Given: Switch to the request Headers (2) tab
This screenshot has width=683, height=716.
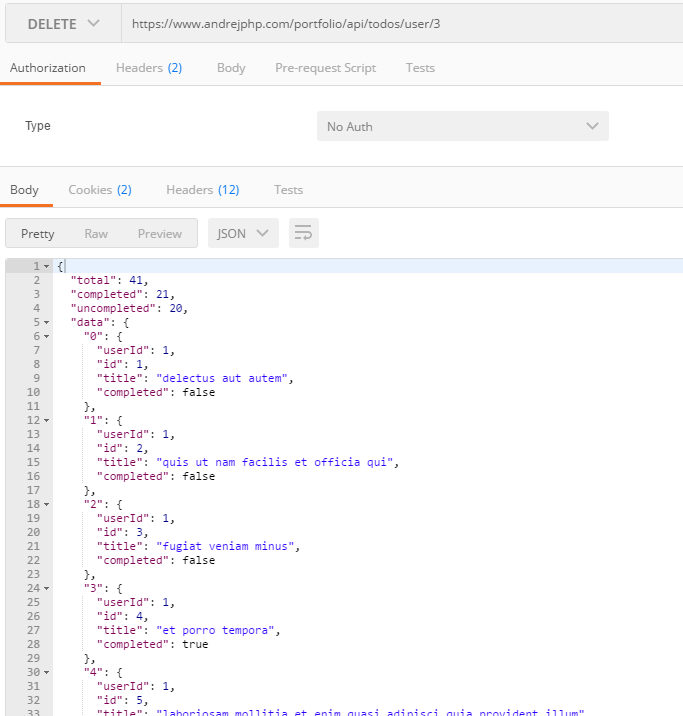Looking at the screenshot, I should pos(149,68).
